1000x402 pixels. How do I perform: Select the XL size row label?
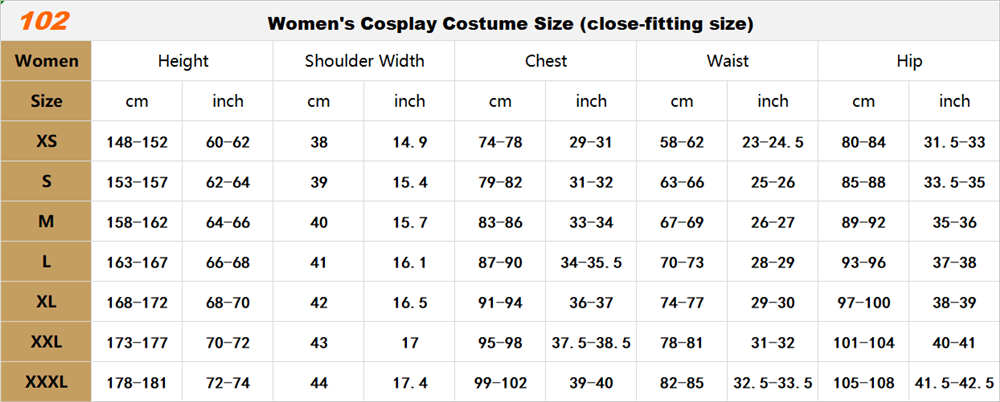tap(46, 302)
